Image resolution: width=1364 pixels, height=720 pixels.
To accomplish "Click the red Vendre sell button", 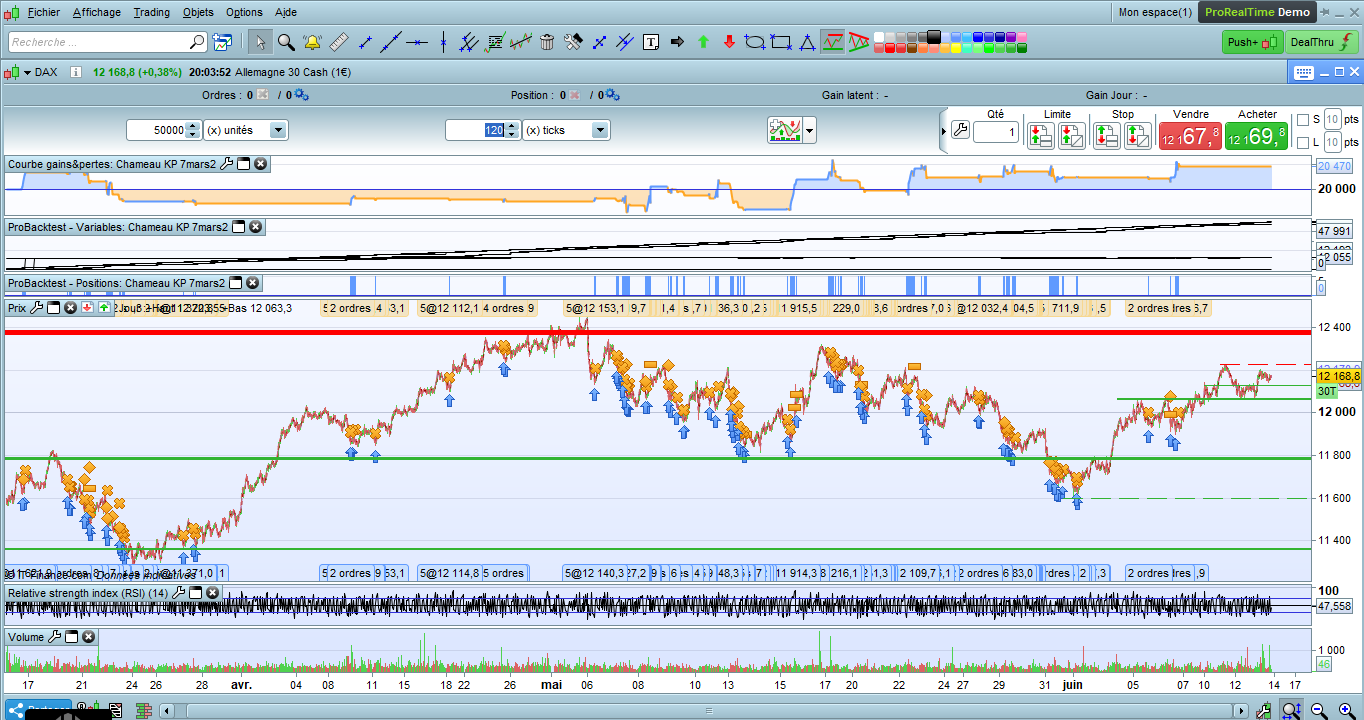I will tap(1190, 136).
